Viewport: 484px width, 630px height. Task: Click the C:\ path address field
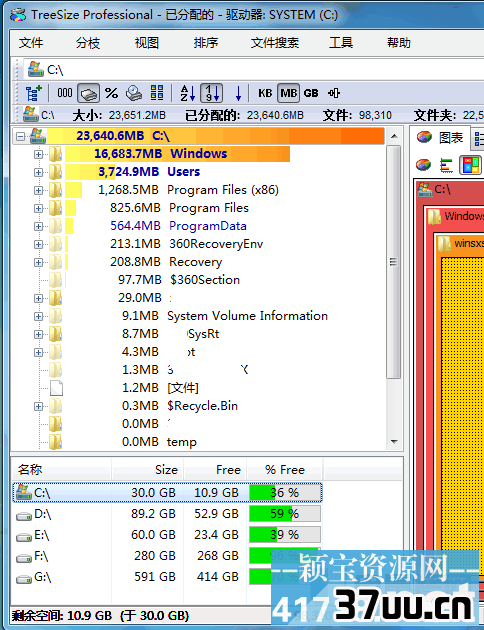coord(253,70)
